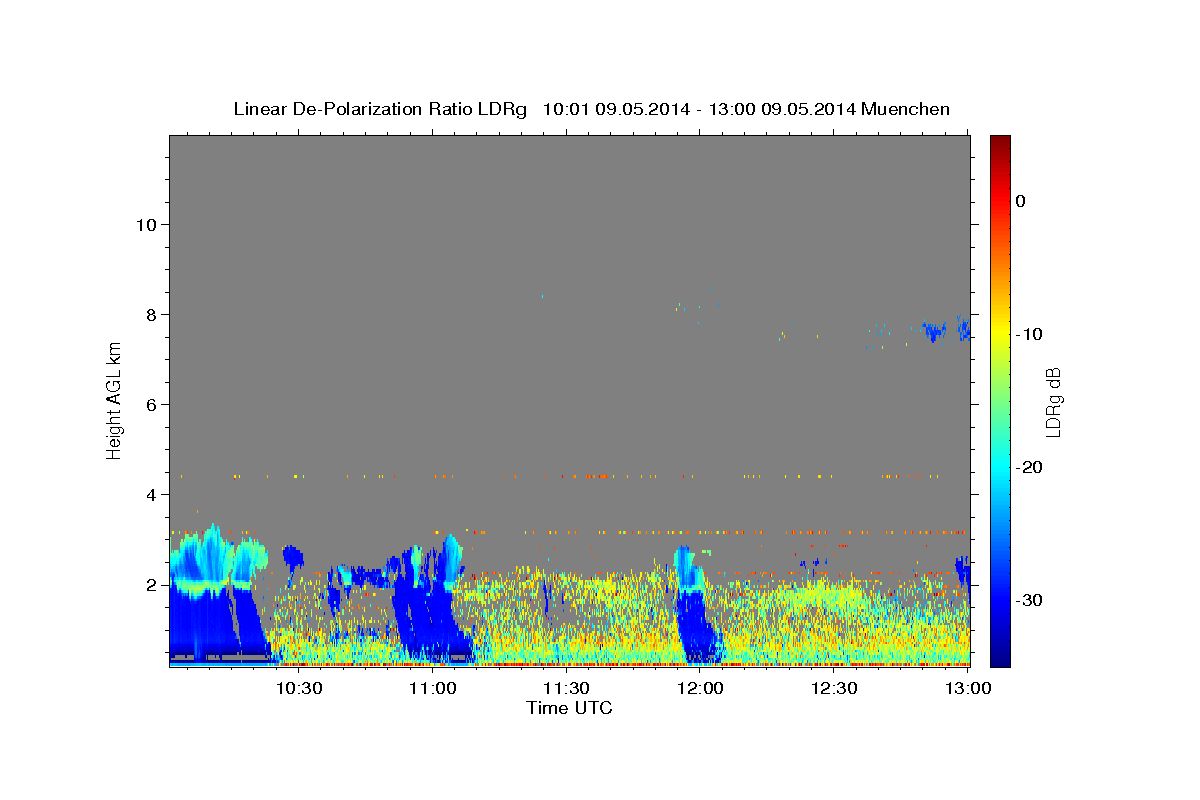Viewport: 1200px width, 800px height.
Task: Click the 12:30 time tick label
Action: (834, 689)
